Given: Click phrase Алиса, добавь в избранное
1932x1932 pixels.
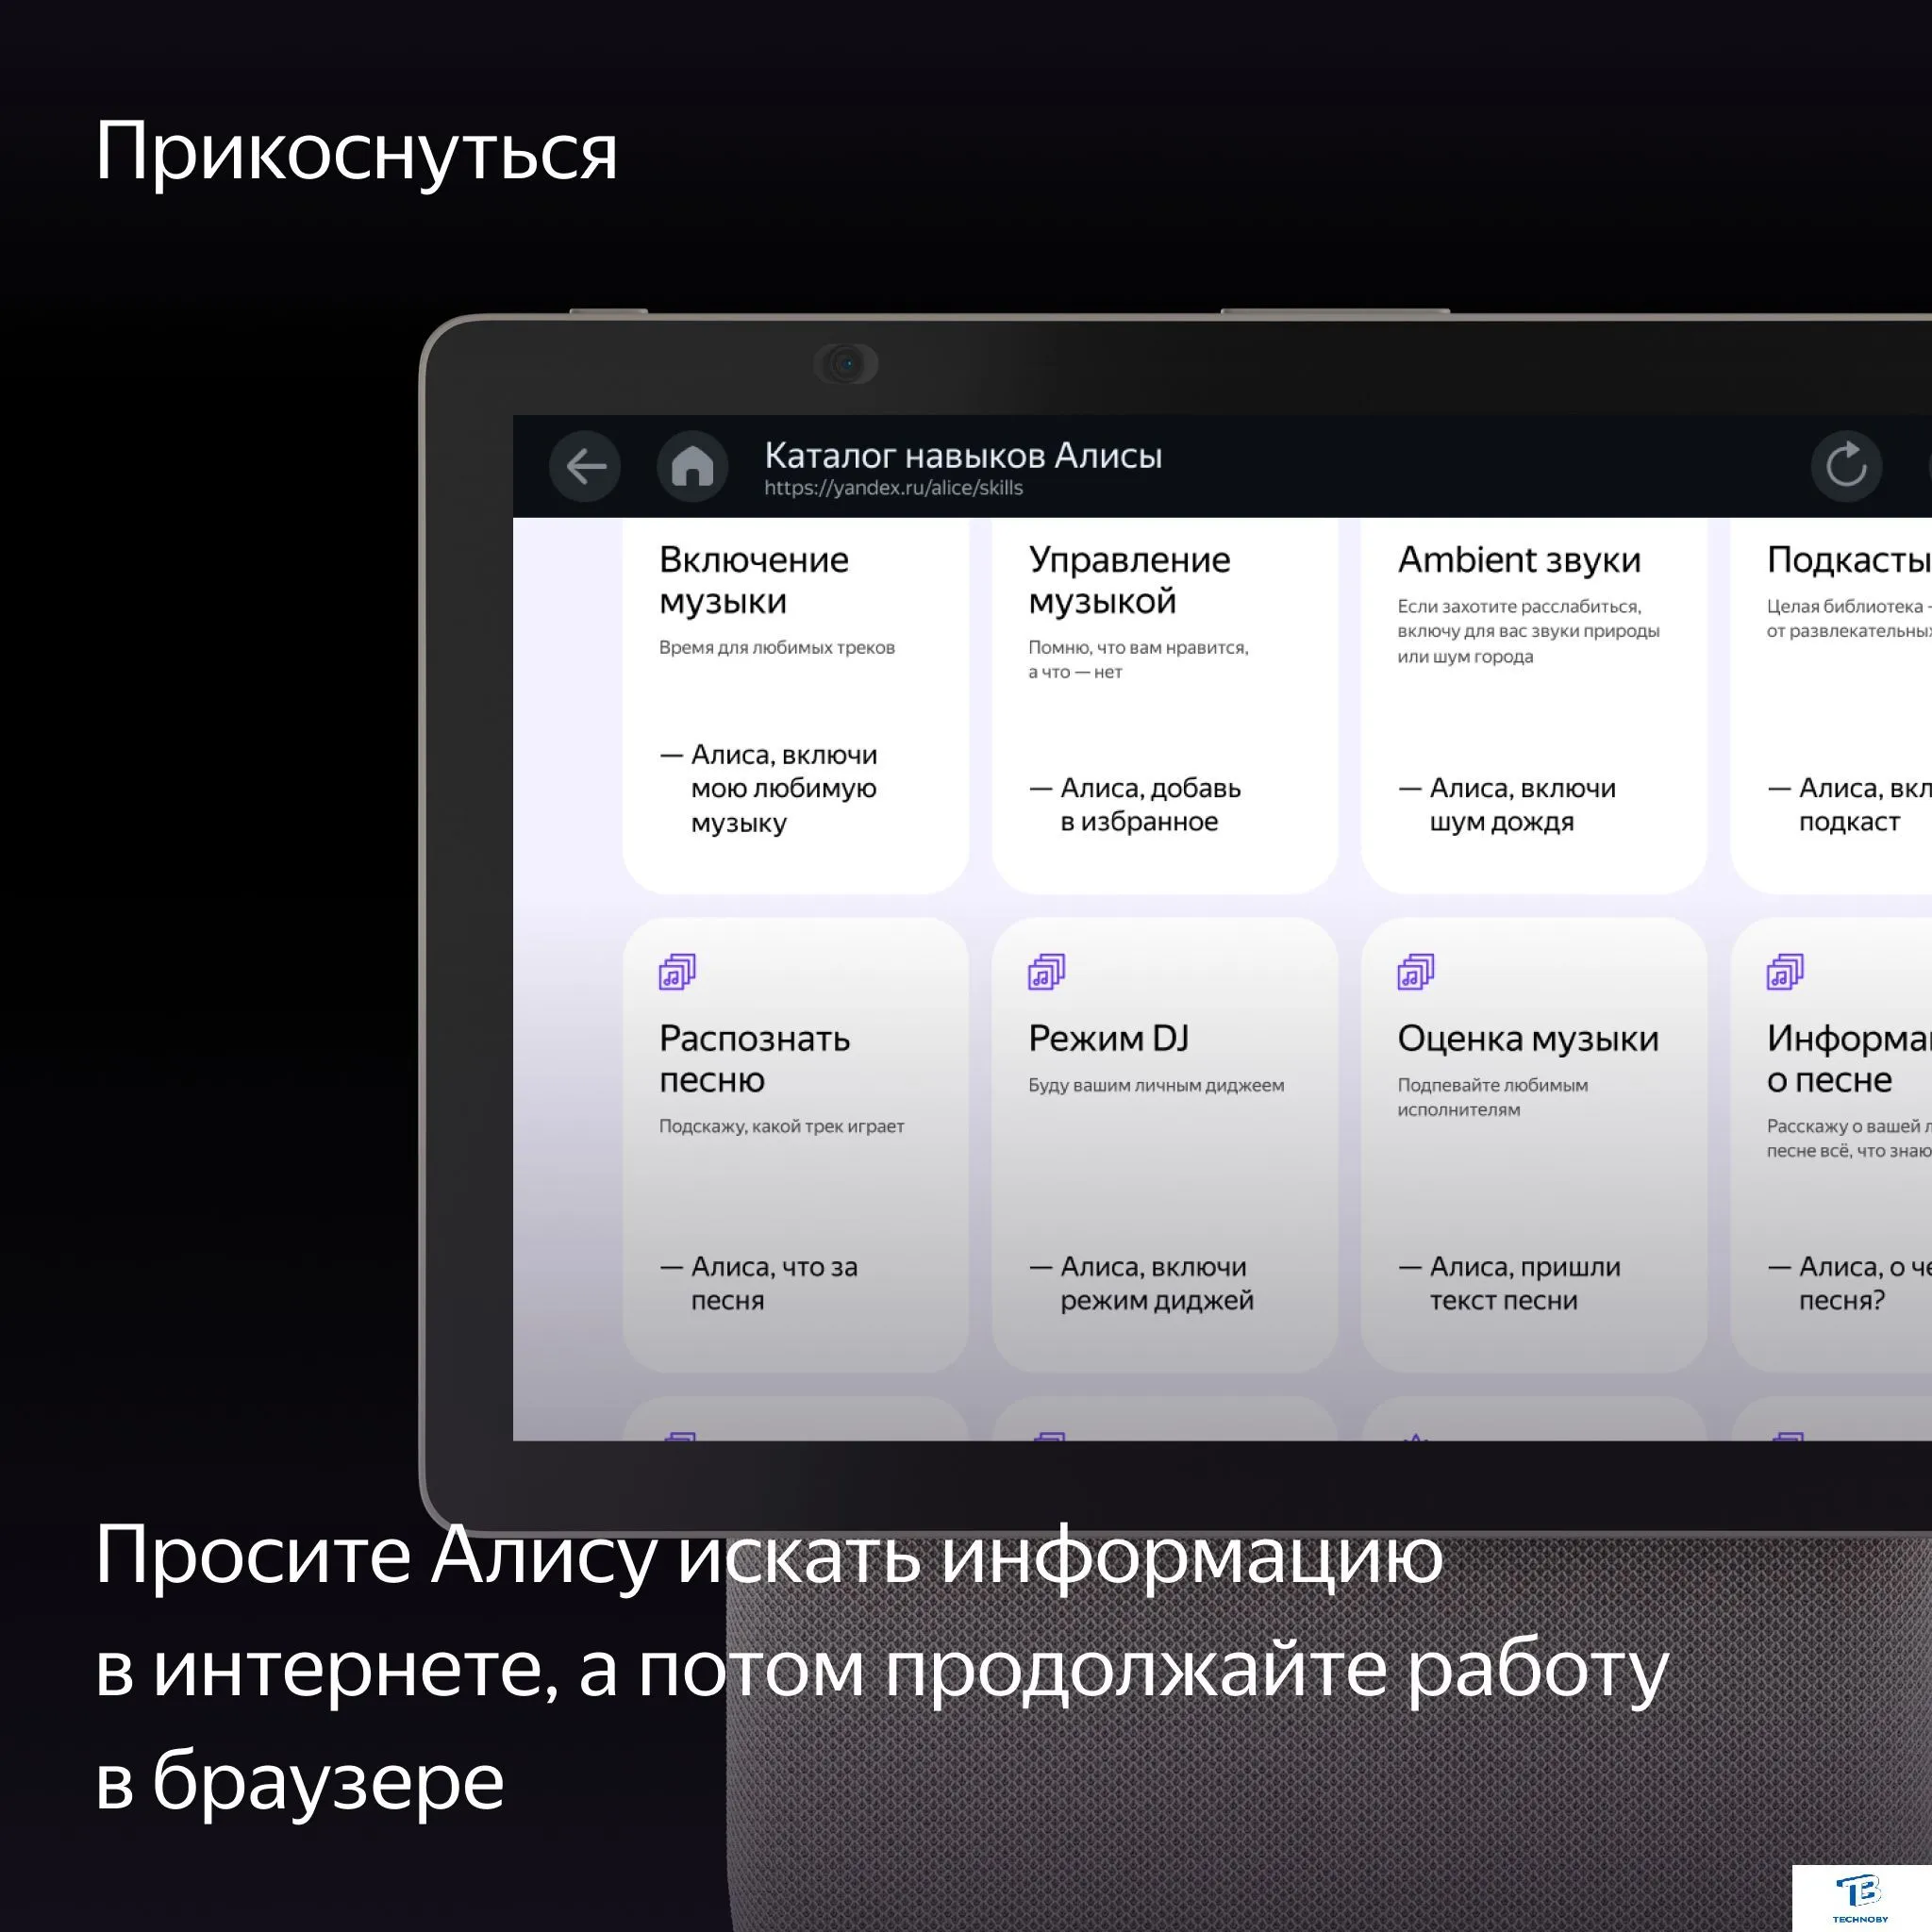Looking at the screenshot, I should pos(1135,805).
